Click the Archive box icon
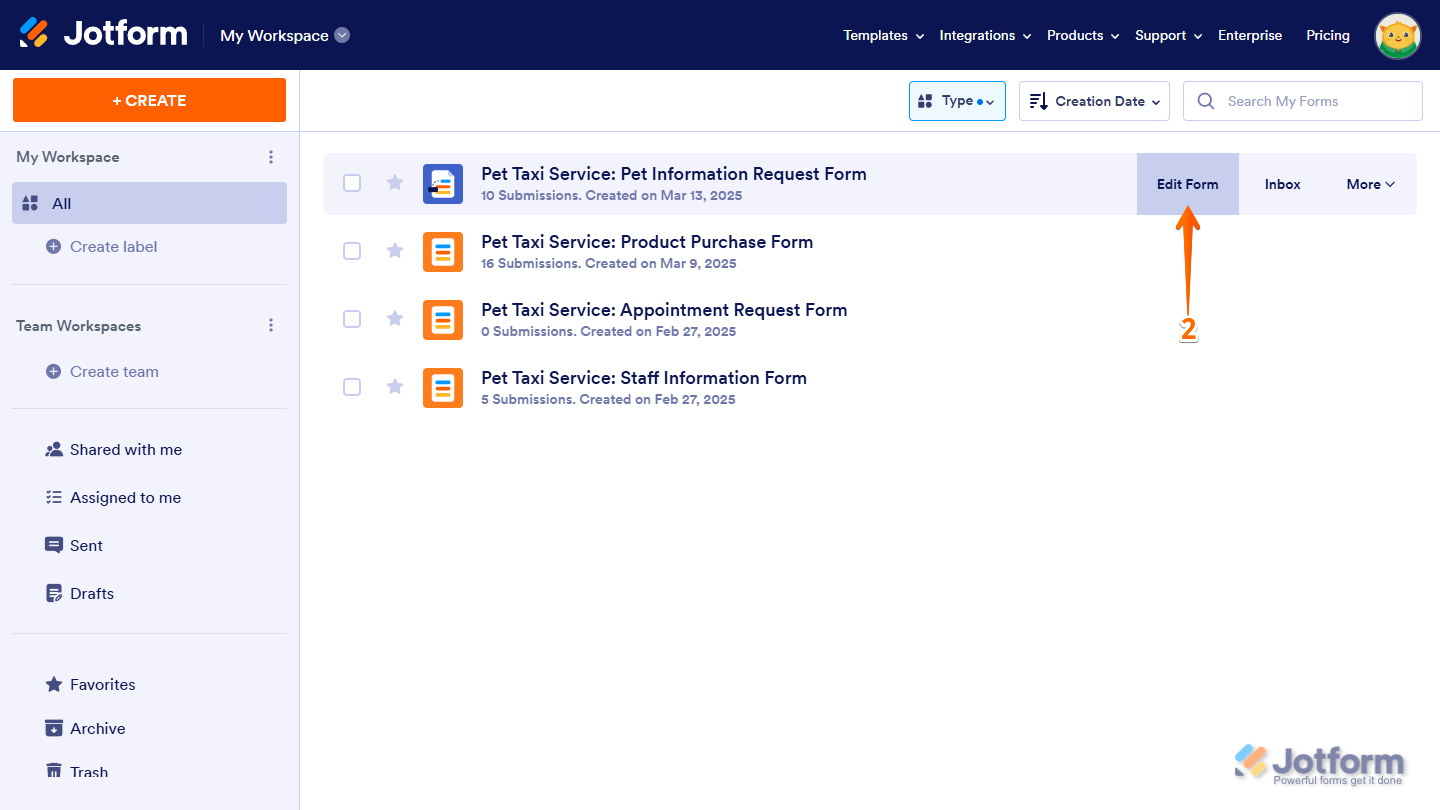Screen dimensions: 1440x810 54,729
